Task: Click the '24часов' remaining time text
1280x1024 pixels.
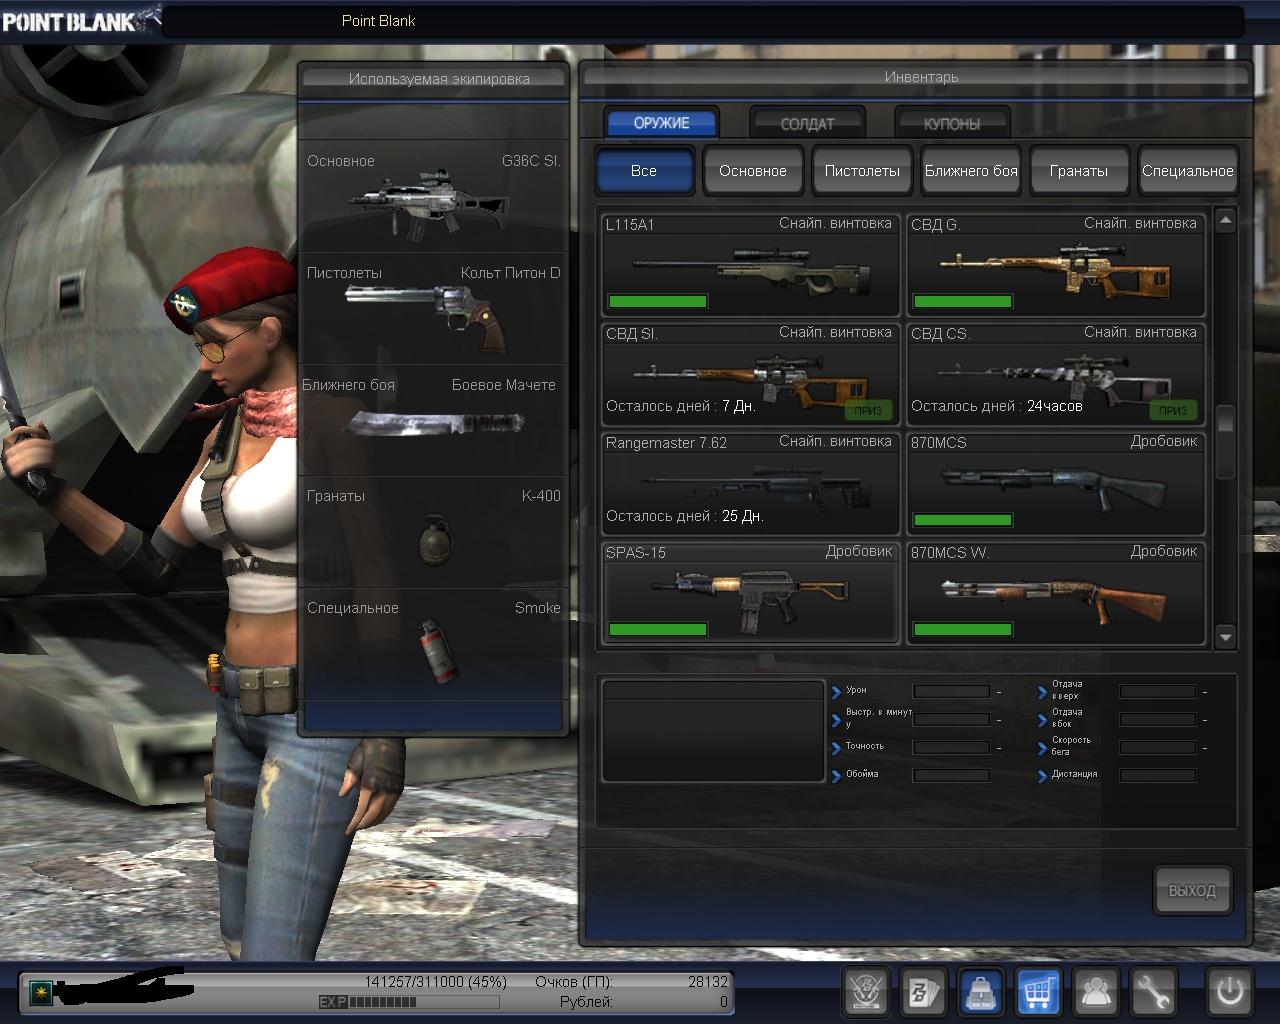Action: [1055, 406]
